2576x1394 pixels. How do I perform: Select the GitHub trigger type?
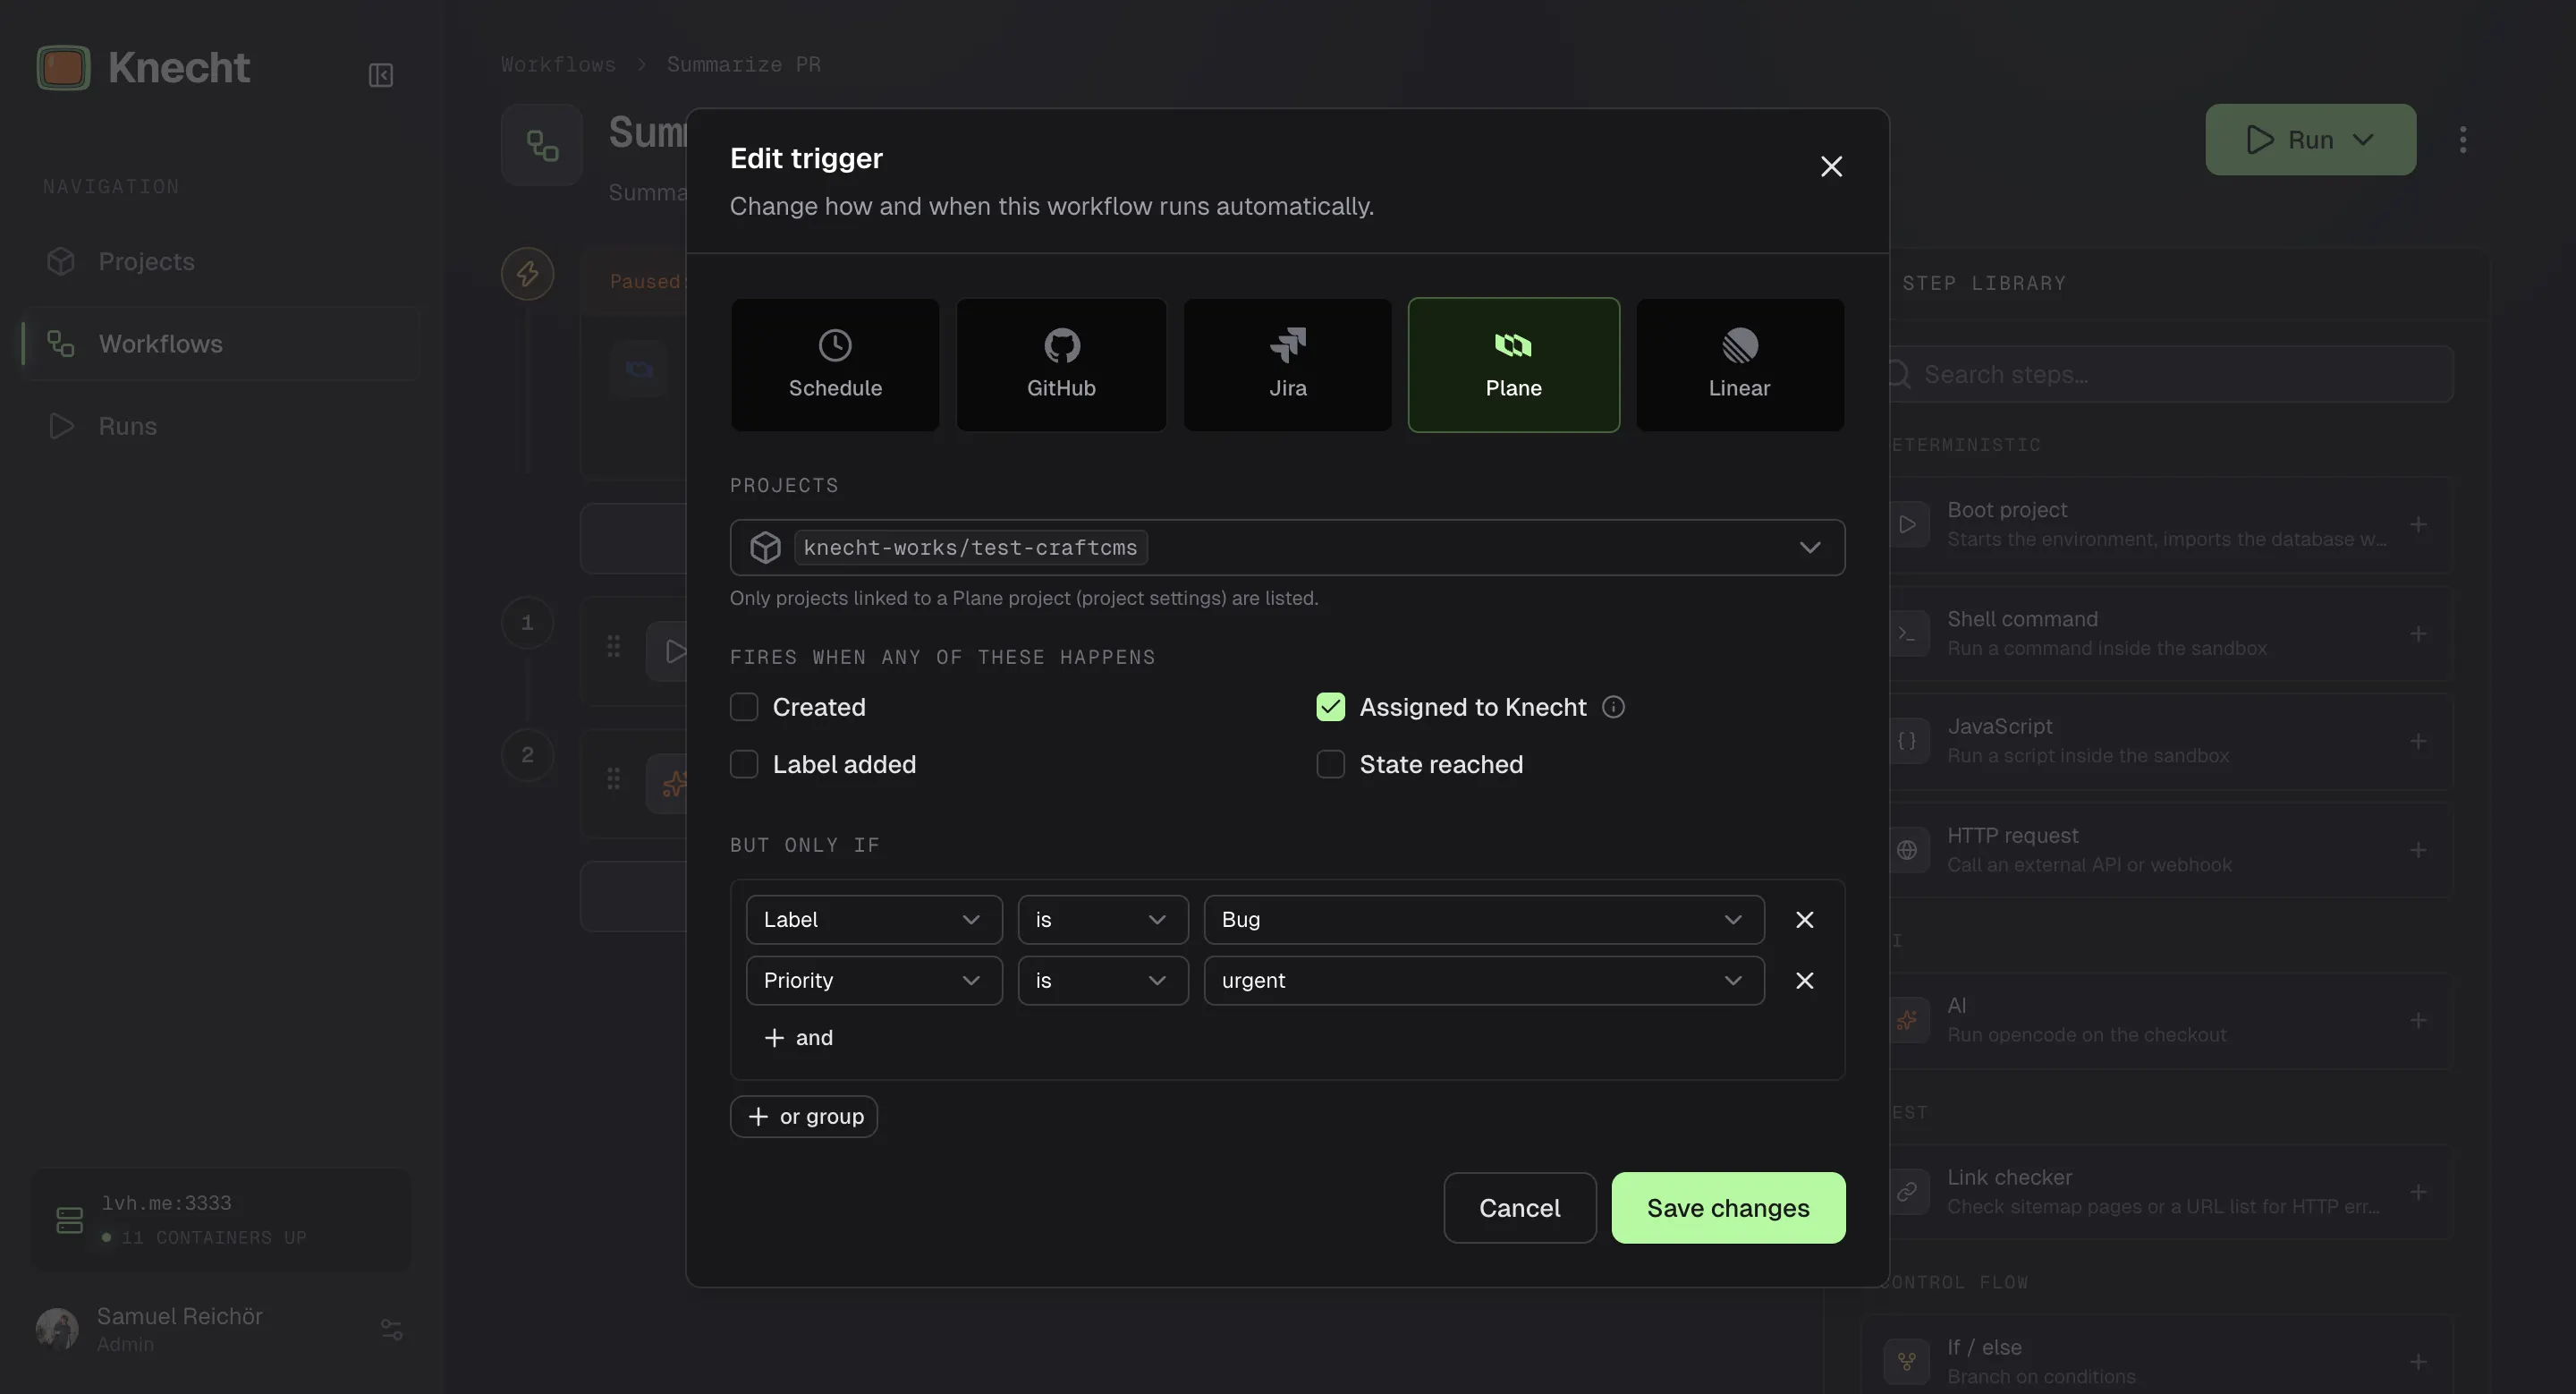point(1061,365)
